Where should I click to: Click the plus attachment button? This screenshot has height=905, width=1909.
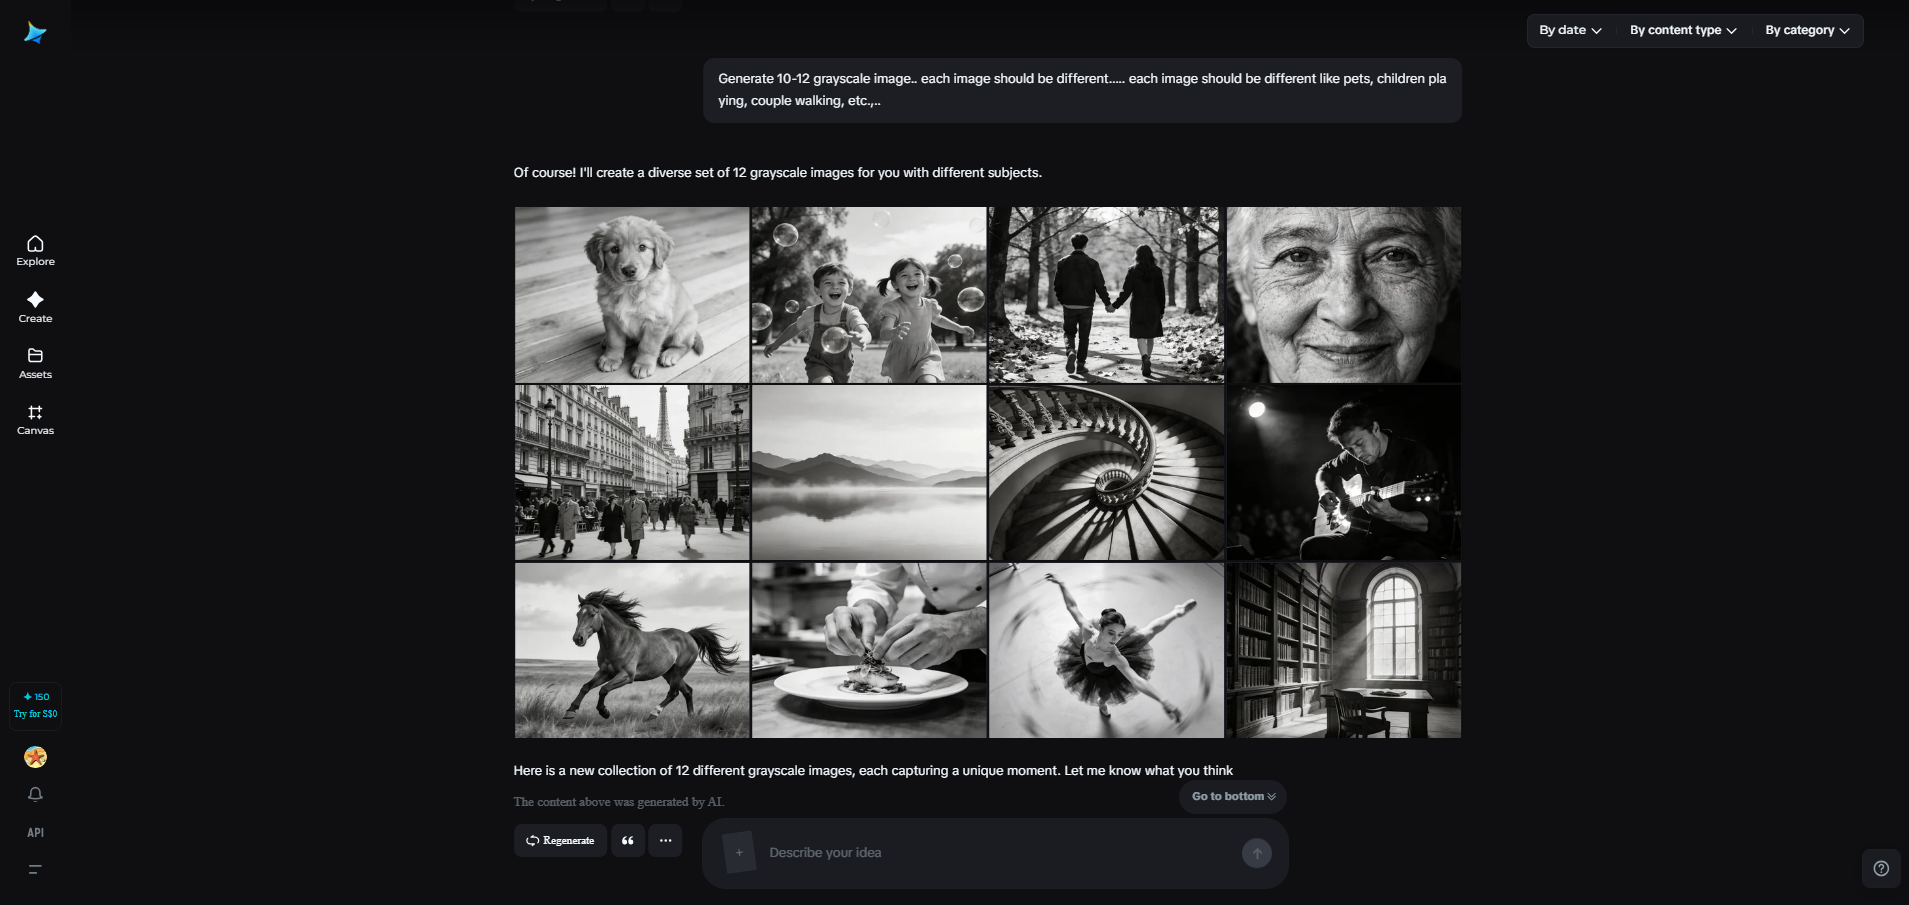click(739, 853)
